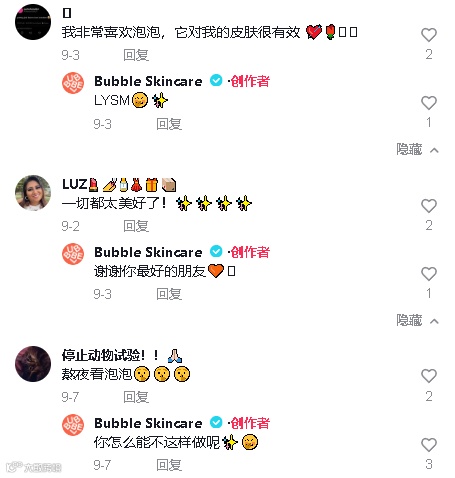The width and height of the screenshot is (455, 478).
Task: Open LUZ's profile photo
Action: click(33, 193)
